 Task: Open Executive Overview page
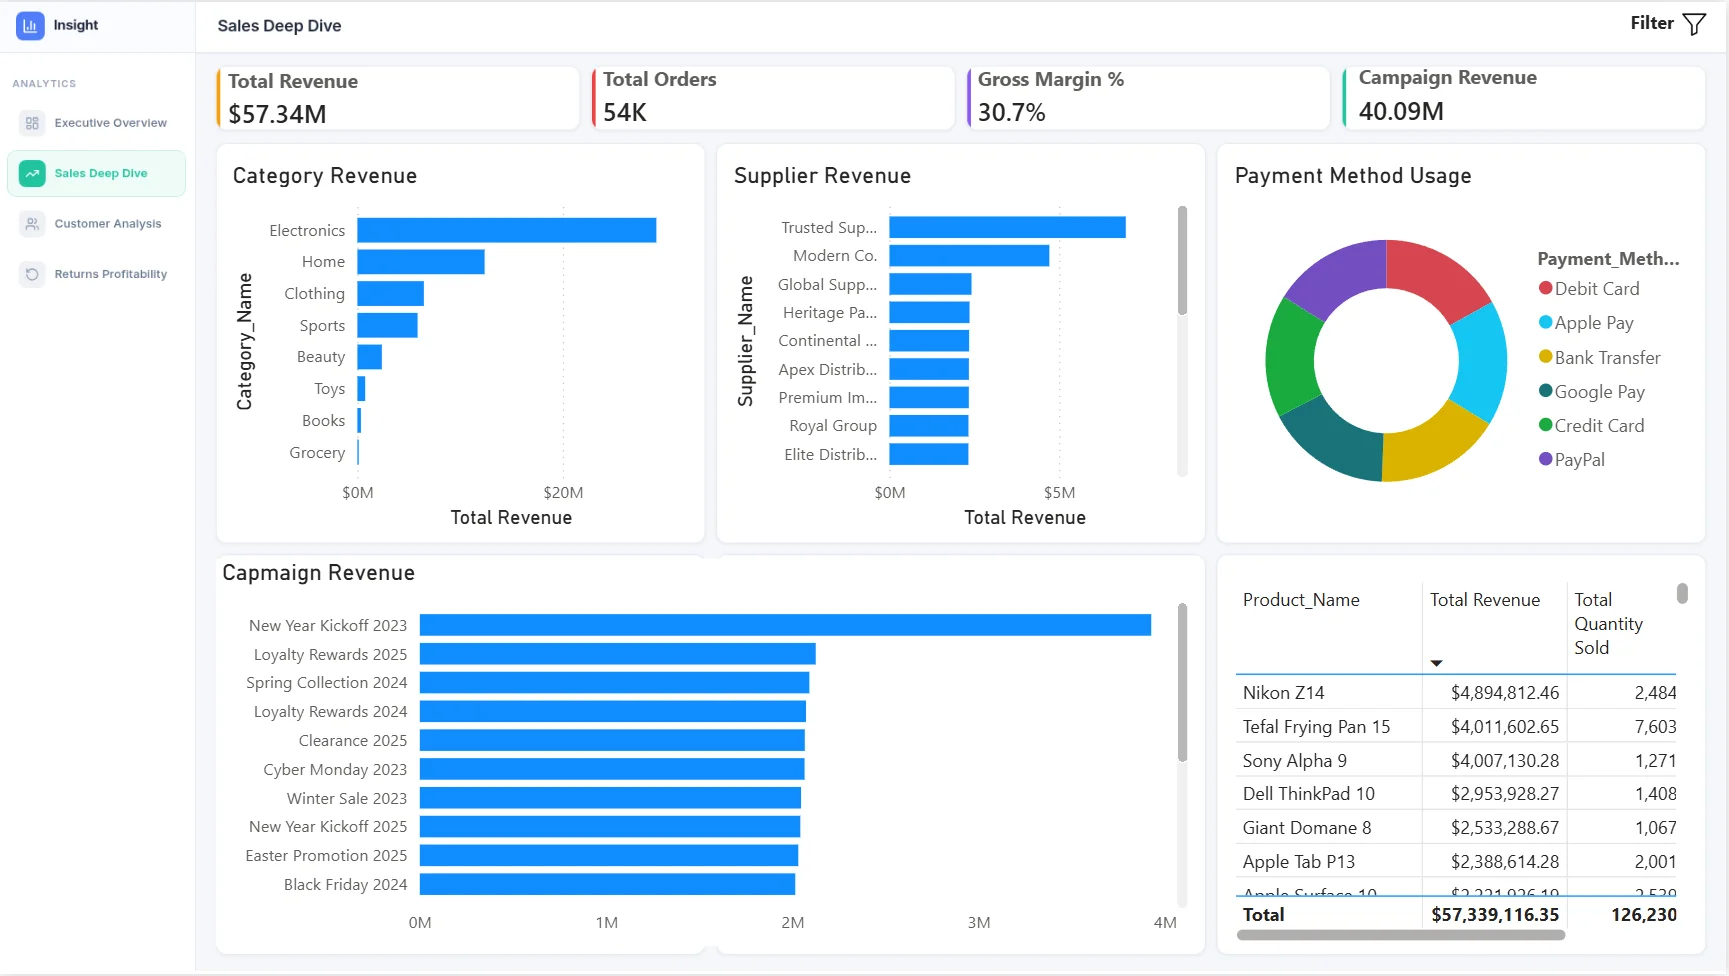coord(96,123)
